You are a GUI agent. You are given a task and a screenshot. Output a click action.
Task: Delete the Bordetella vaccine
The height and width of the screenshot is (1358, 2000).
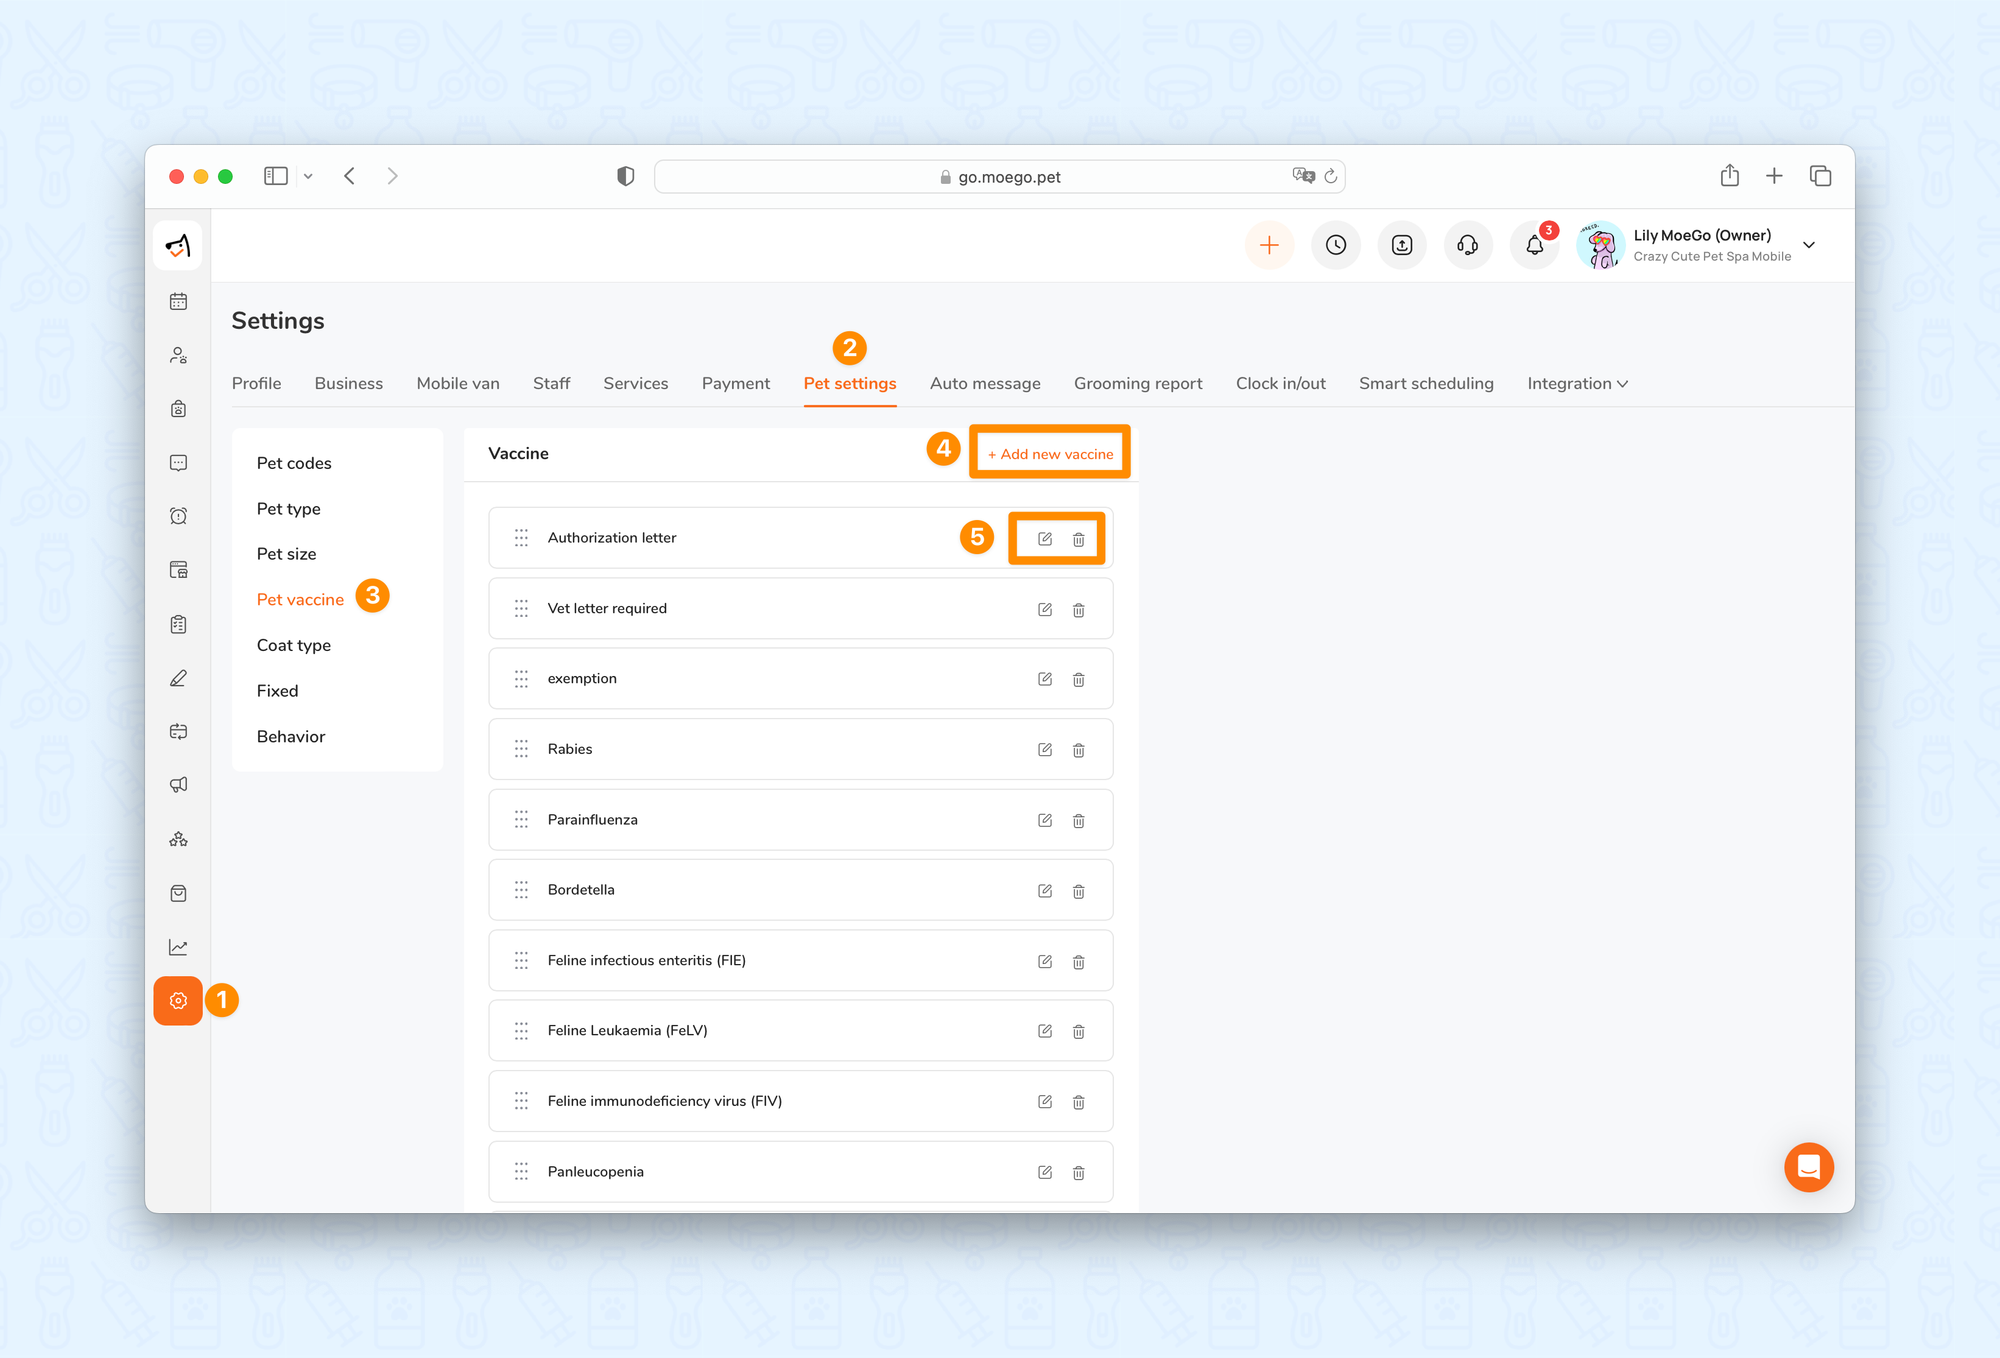click(x=1079, y=891)
